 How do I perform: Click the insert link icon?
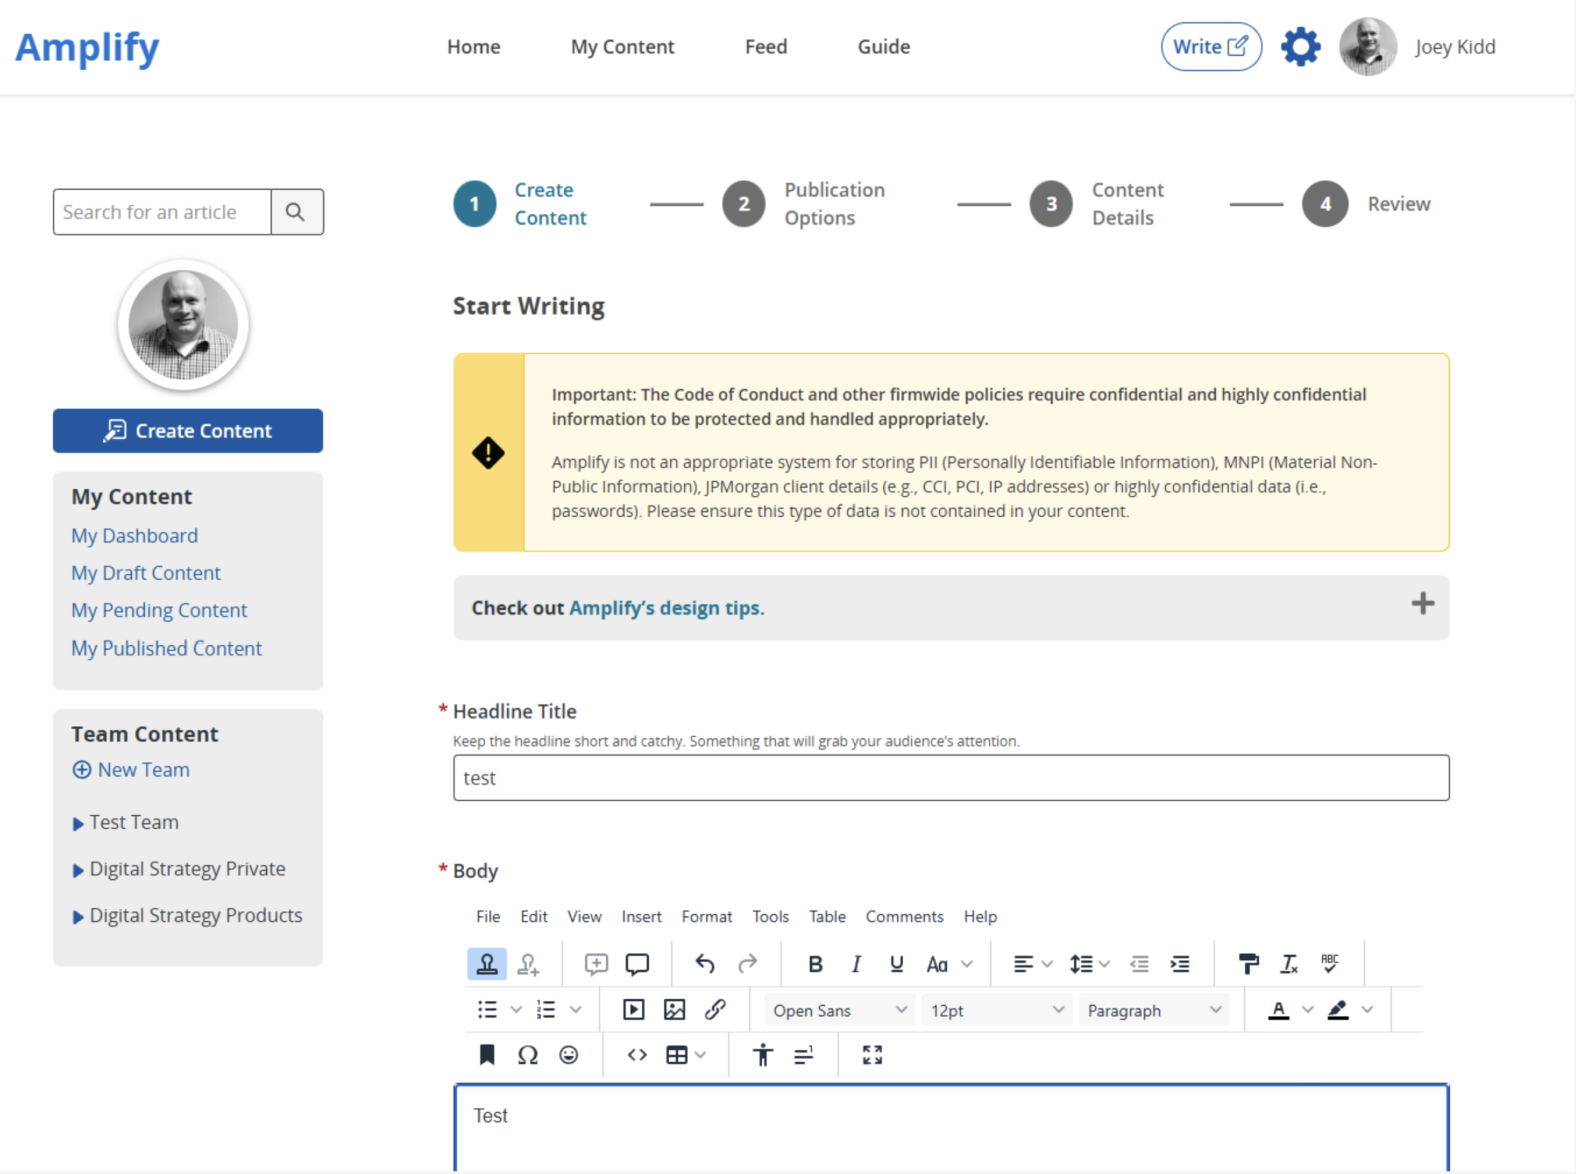(x=715, y=1010)
